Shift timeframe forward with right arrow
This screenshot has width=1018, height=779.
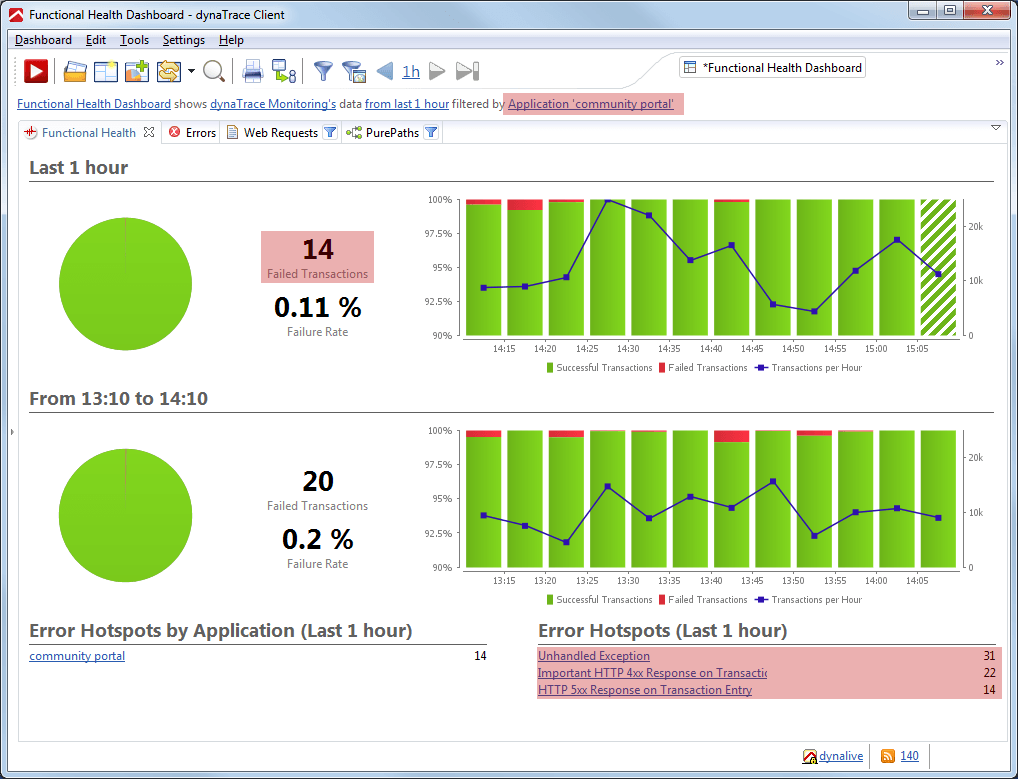(437, 71)
